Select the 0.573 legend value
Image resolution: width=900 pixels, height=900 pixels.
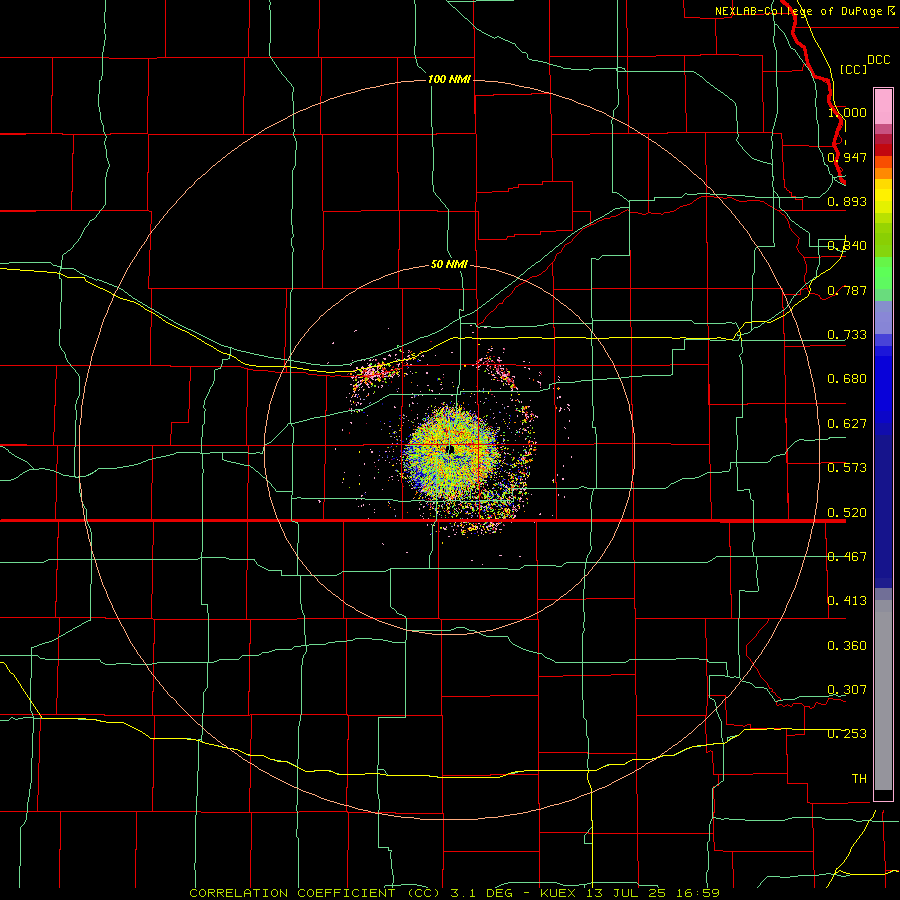click(x=847, y=468)
